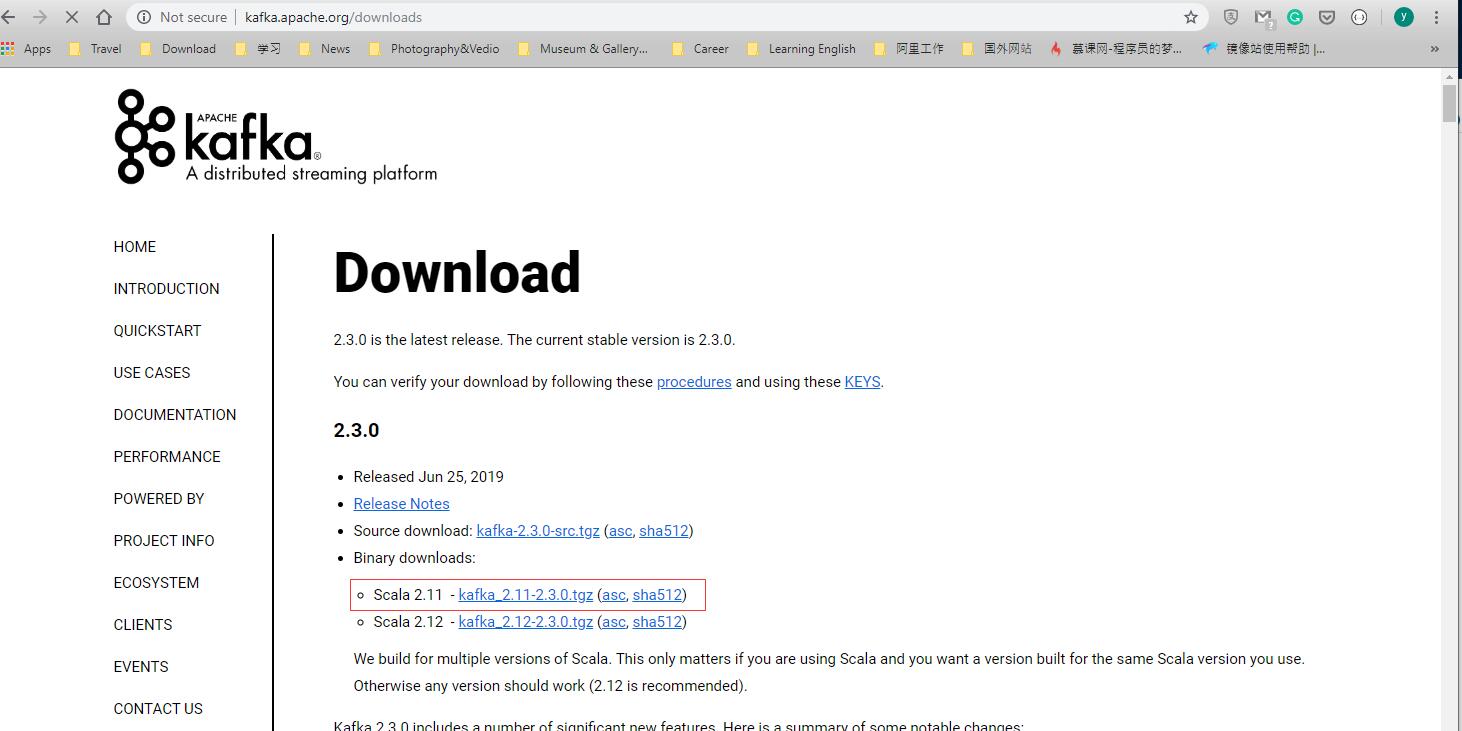Open INTRODUCTION in the sidebar

coord(166,289)
